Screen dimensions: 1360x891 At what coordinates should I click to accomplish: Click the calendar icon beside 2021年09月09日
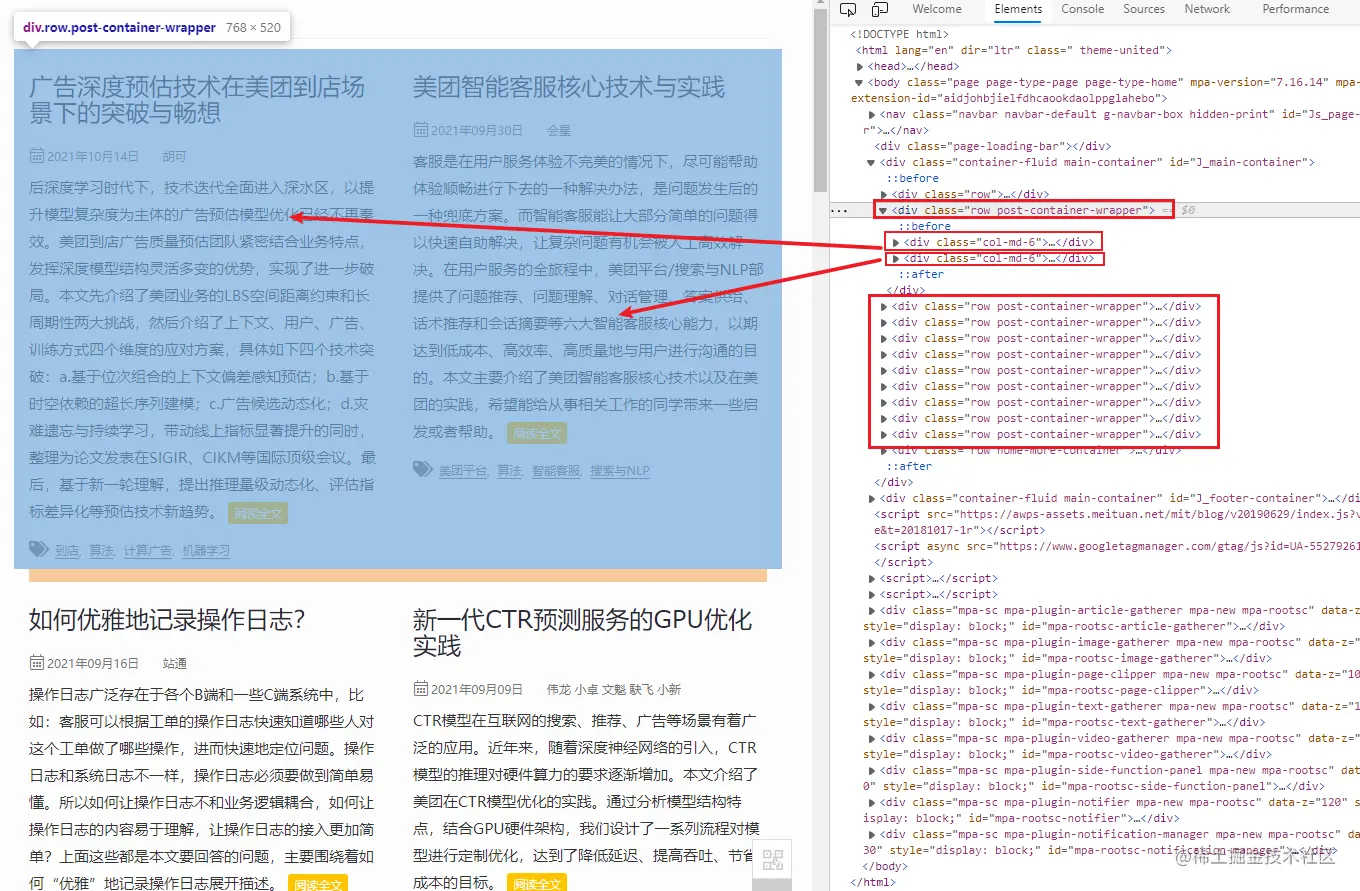click(x=421, y=689)
